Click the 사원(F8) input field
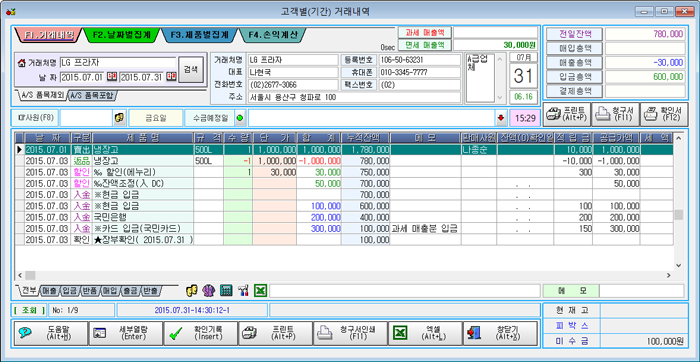The image size is (700, 362). point(86,118)
